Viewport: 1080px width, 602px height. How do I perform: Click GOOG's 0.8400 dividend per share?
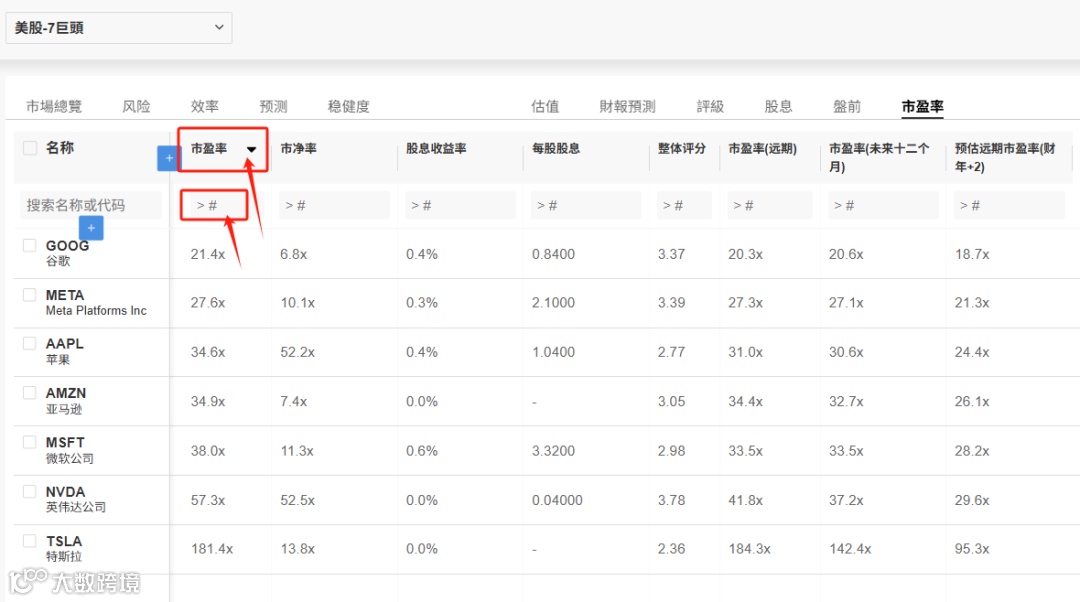553,254
